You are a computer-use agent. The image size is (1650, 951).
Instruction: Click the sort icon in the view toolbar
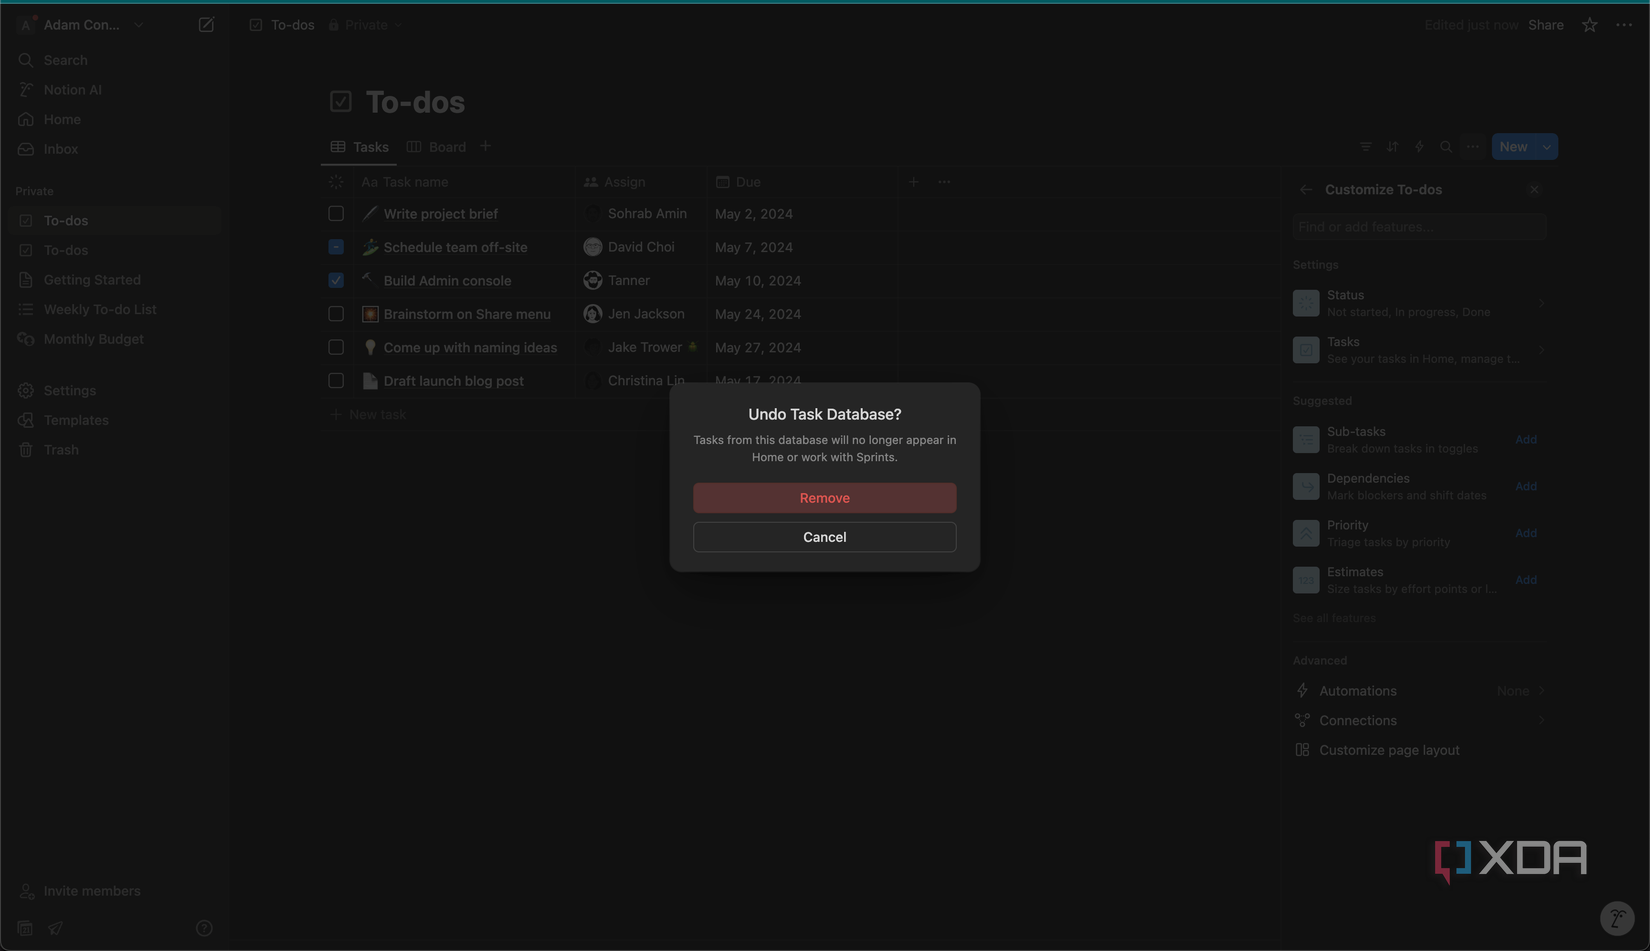[x=1392, y=146]
